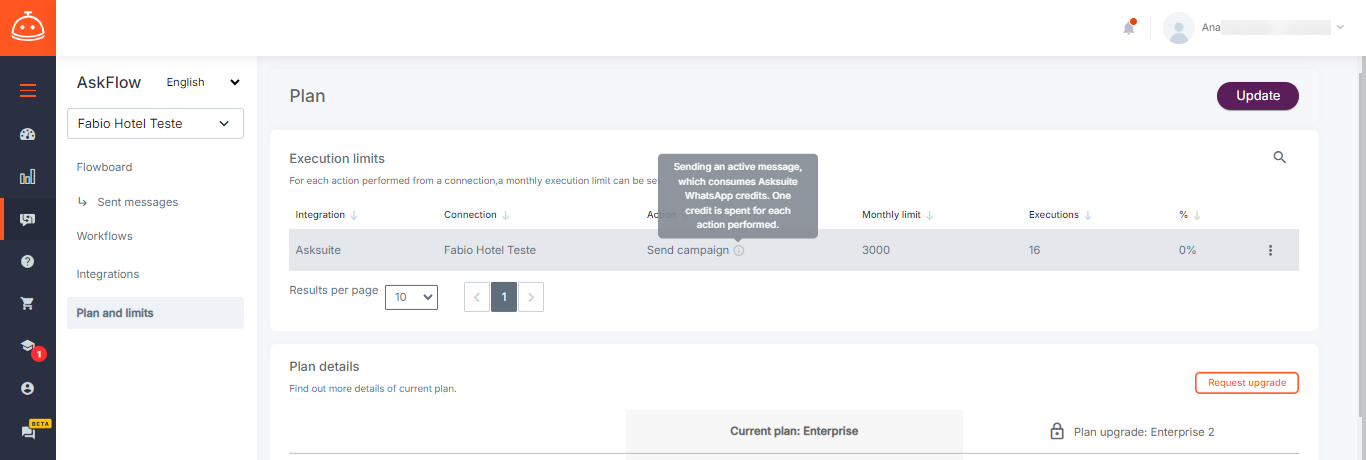Expand the user account menu chevron
Screen dimensions: 1366x460
click(x=1340, y=28)
